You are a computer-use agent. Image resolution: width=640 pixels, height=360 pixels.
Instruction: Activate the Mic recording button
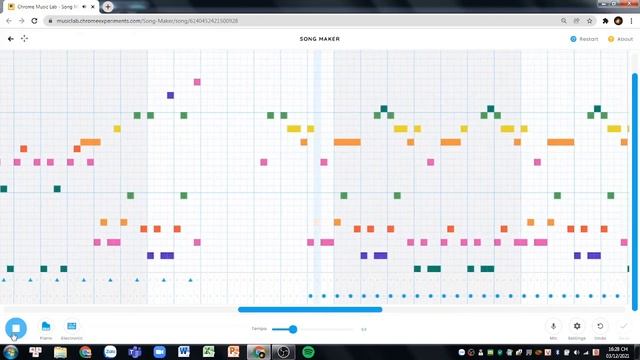(x=553, y=326)
